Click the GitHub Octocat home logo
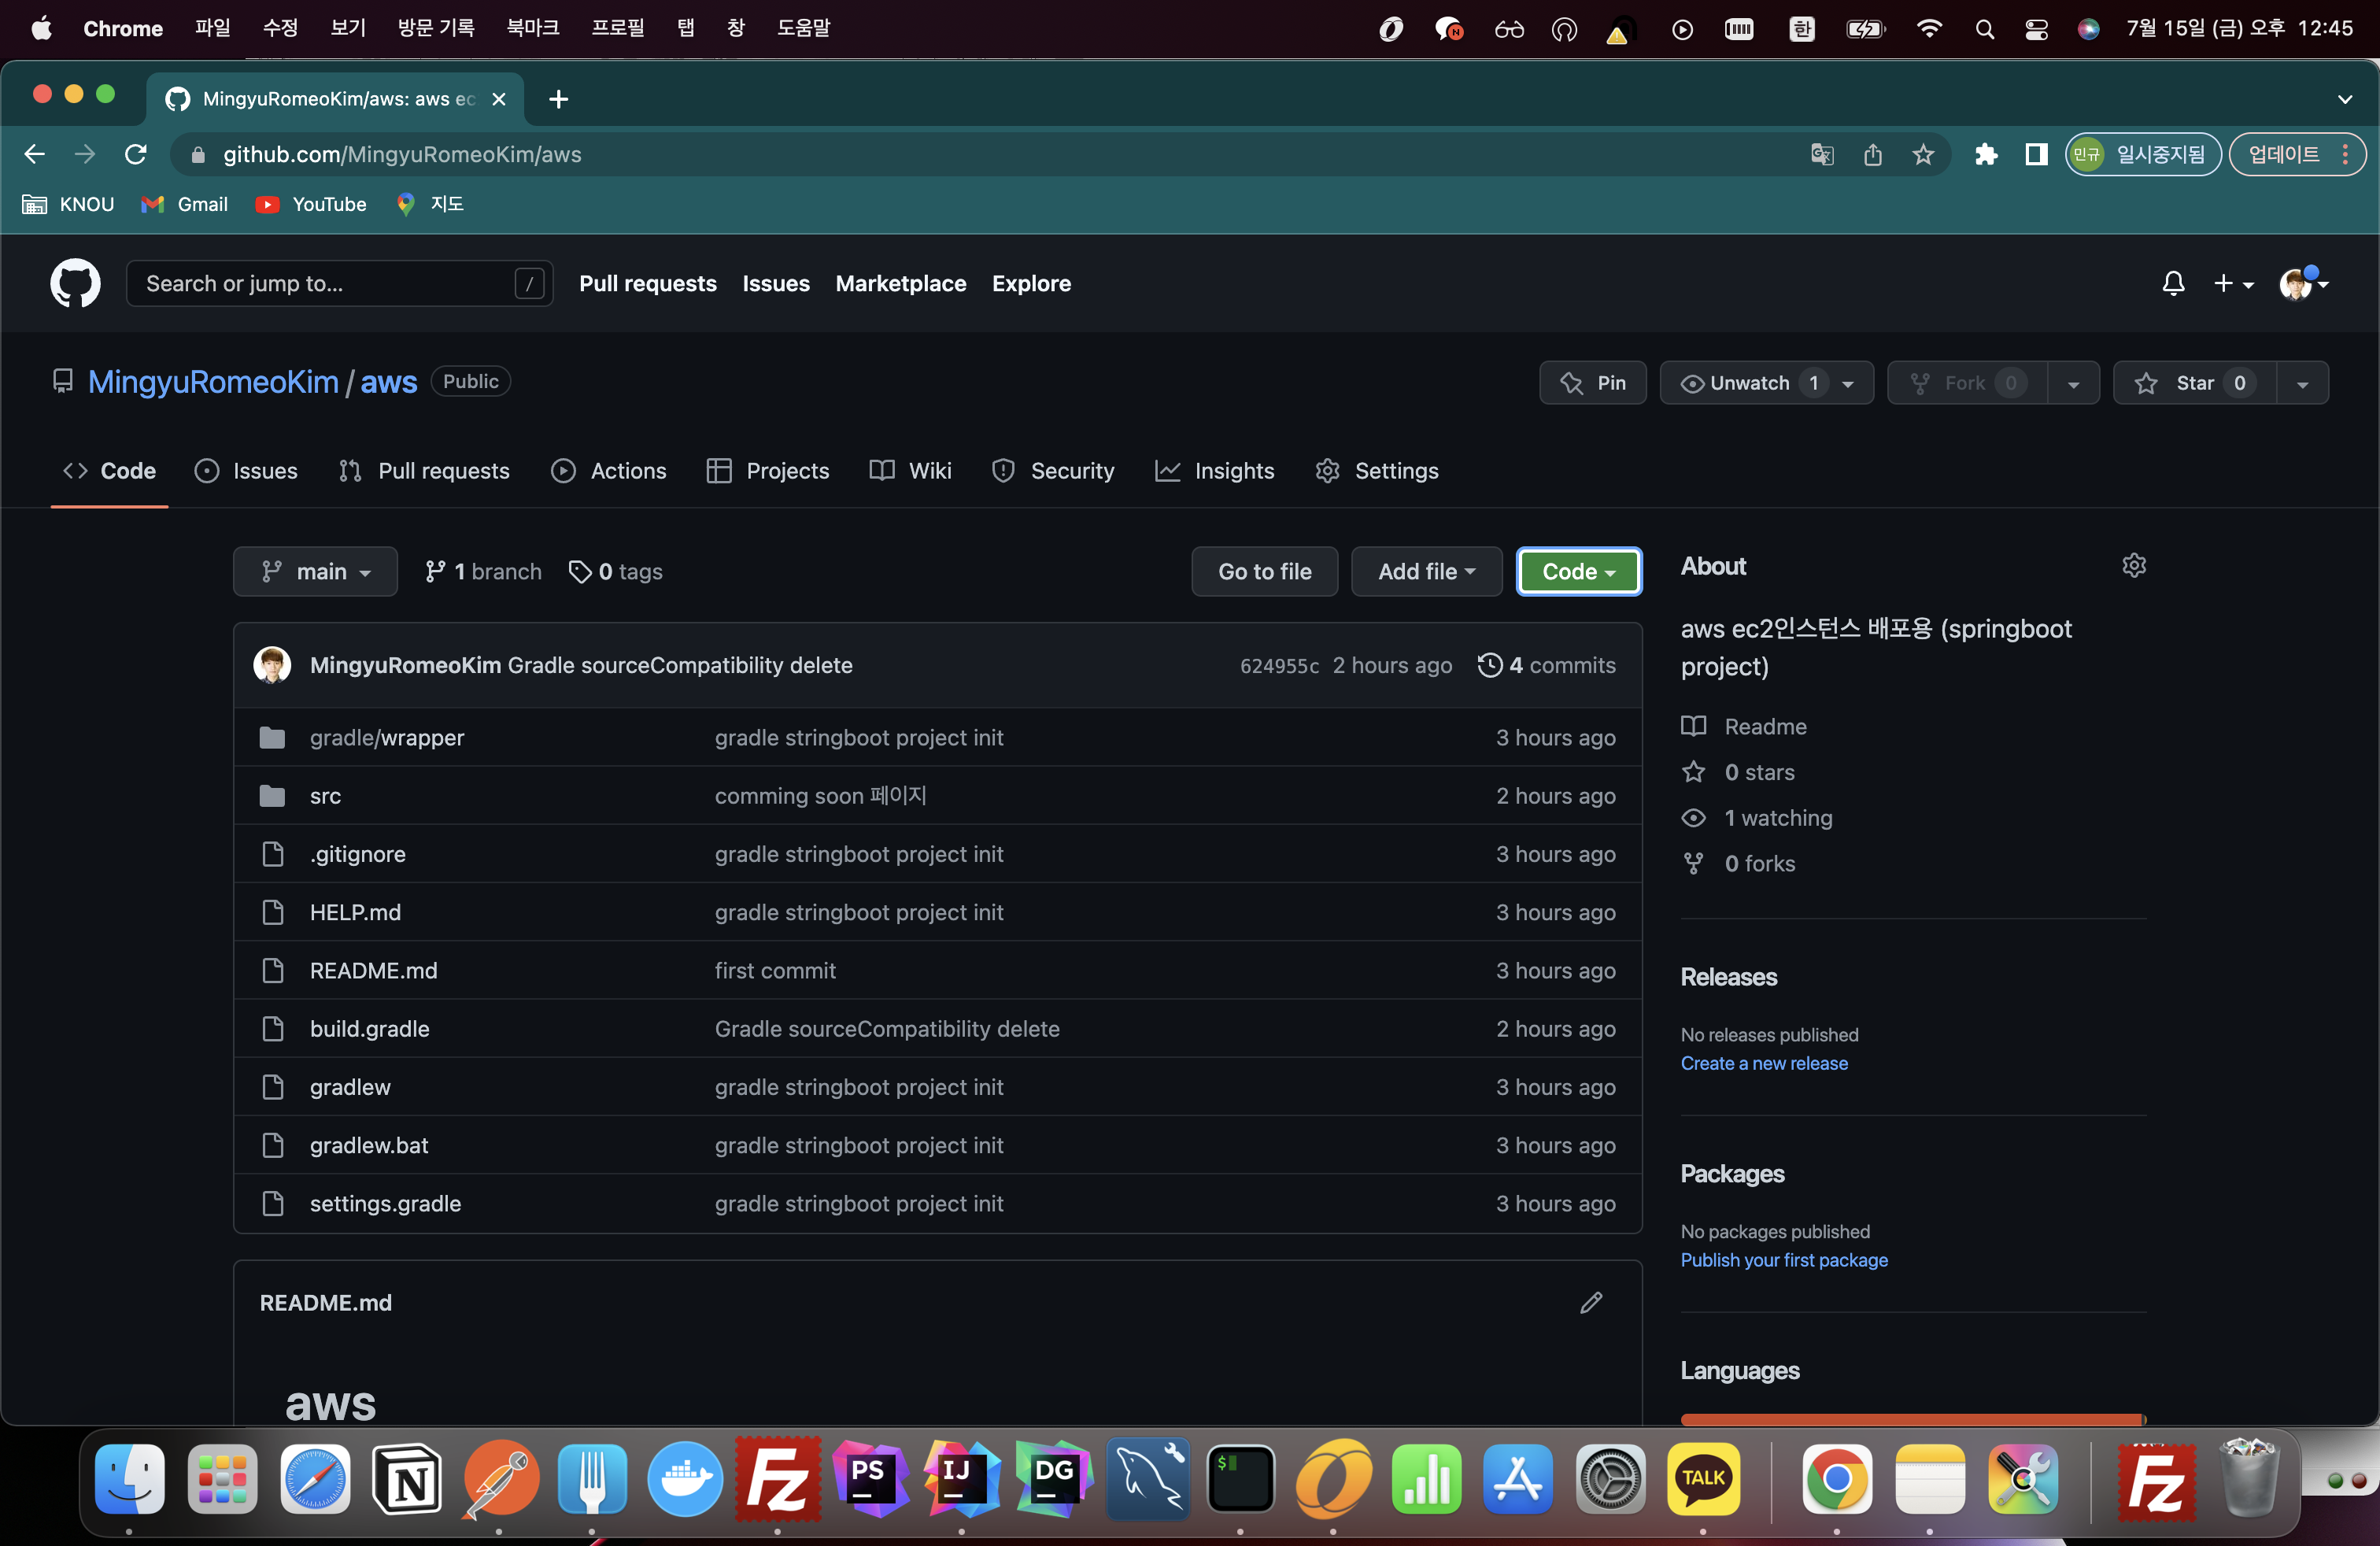 pos(75,283)
